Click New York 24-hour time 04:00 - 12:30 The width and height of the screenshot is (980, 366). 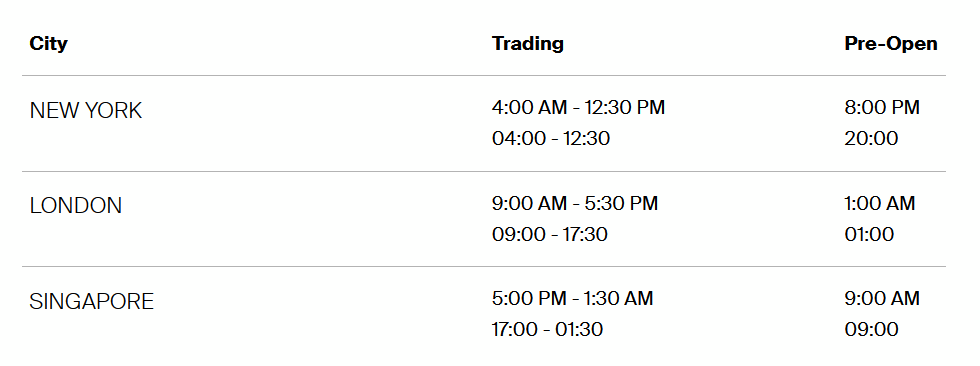[x=551, y=138]
